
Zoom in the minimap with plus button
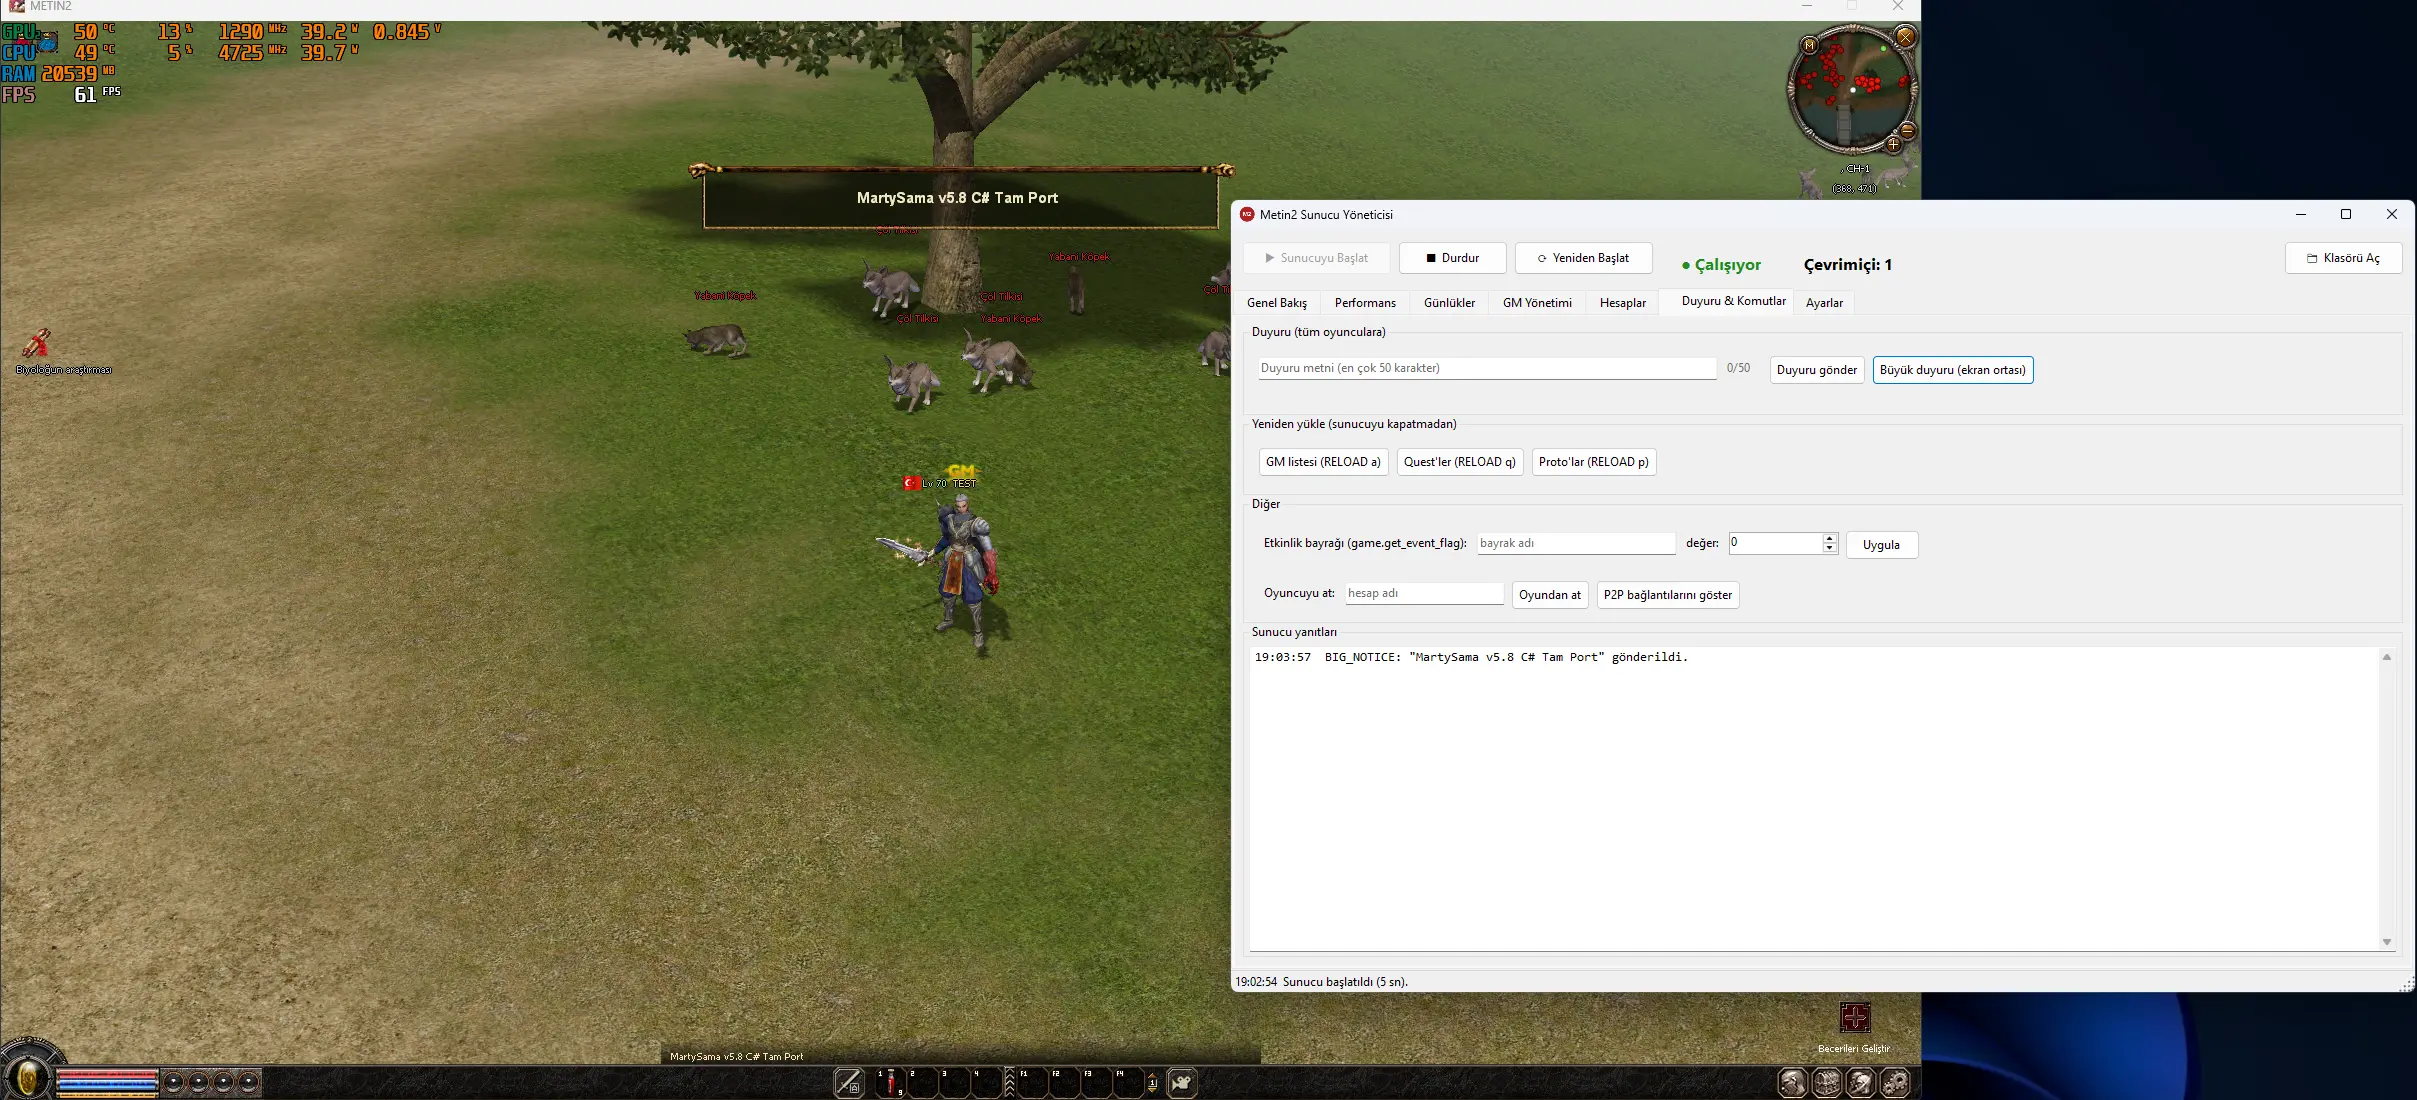[x=1892, y=145]
